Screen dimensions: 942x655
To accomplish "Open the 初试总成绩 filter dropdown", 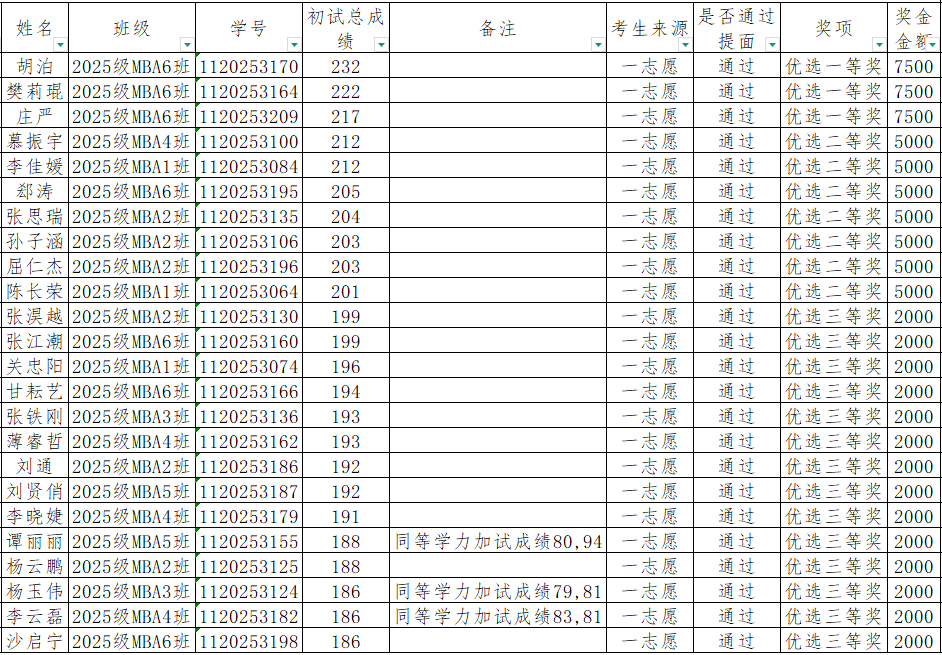I will point(380,45).
